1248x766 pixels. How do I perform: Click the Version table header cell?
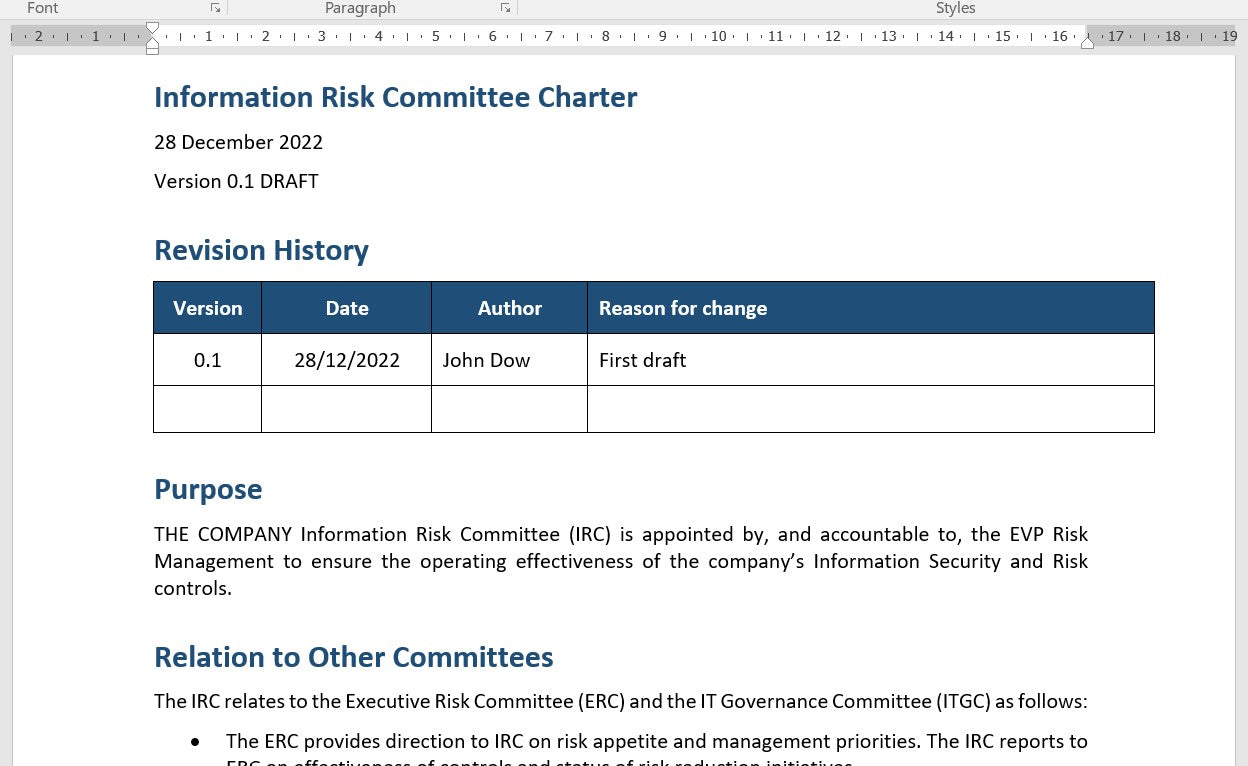tap(207, 308)
